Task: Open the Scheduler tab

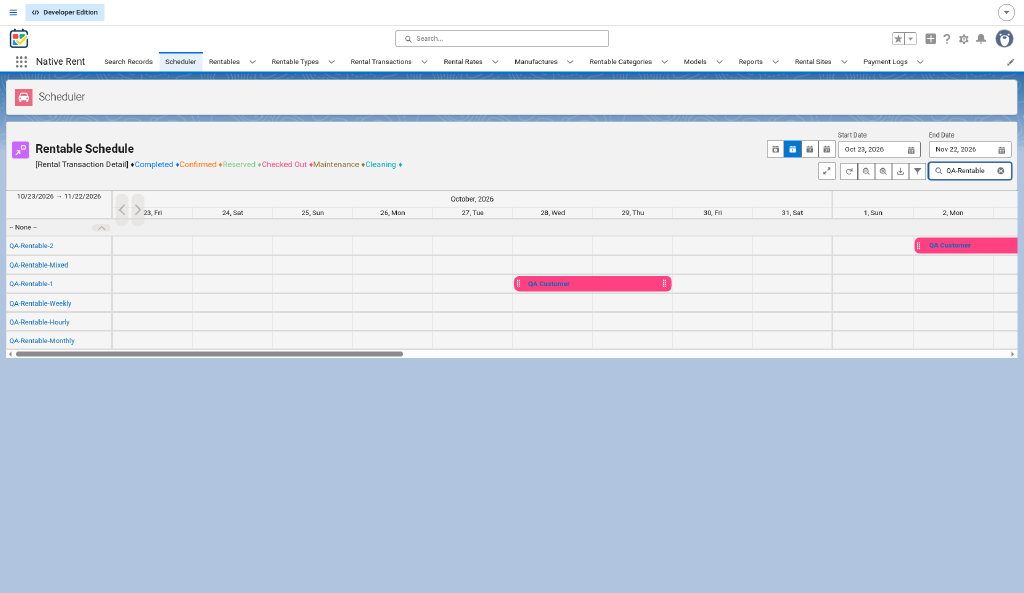Action: [x=180, y=61]
